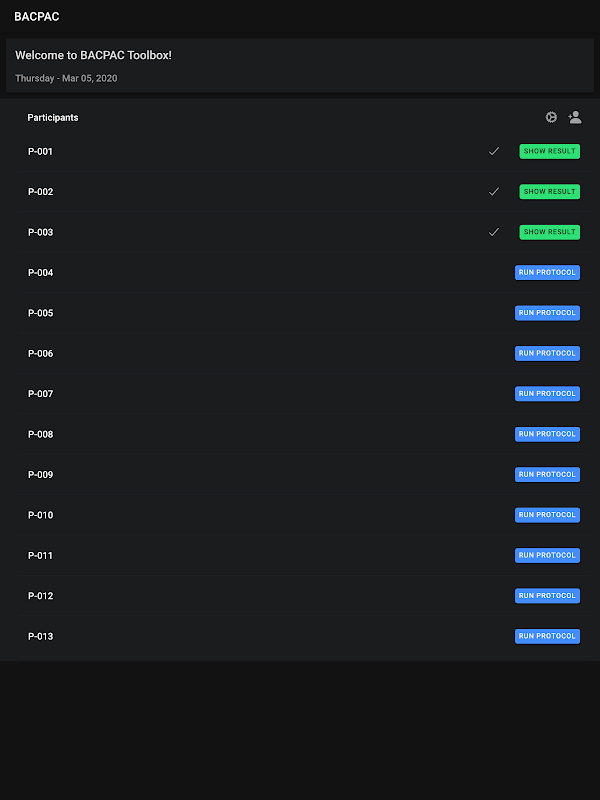
Task: Click the Participants section heading
Action: coord(53,118)
